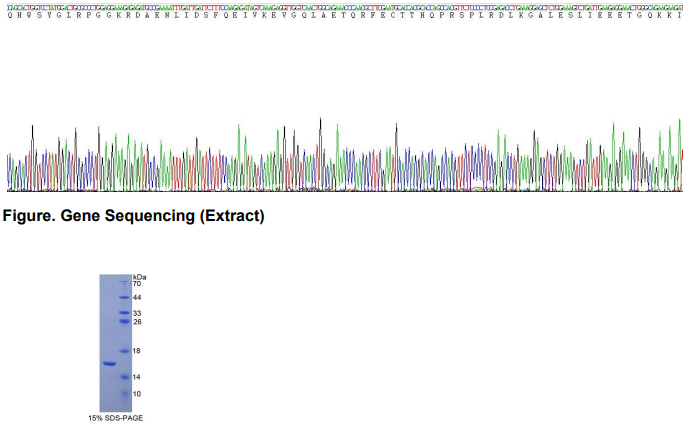Click the SDS-PAGE gel image
Image resolution: width=695 pixels, height=432 pixels.
click(x=115, y=340)
